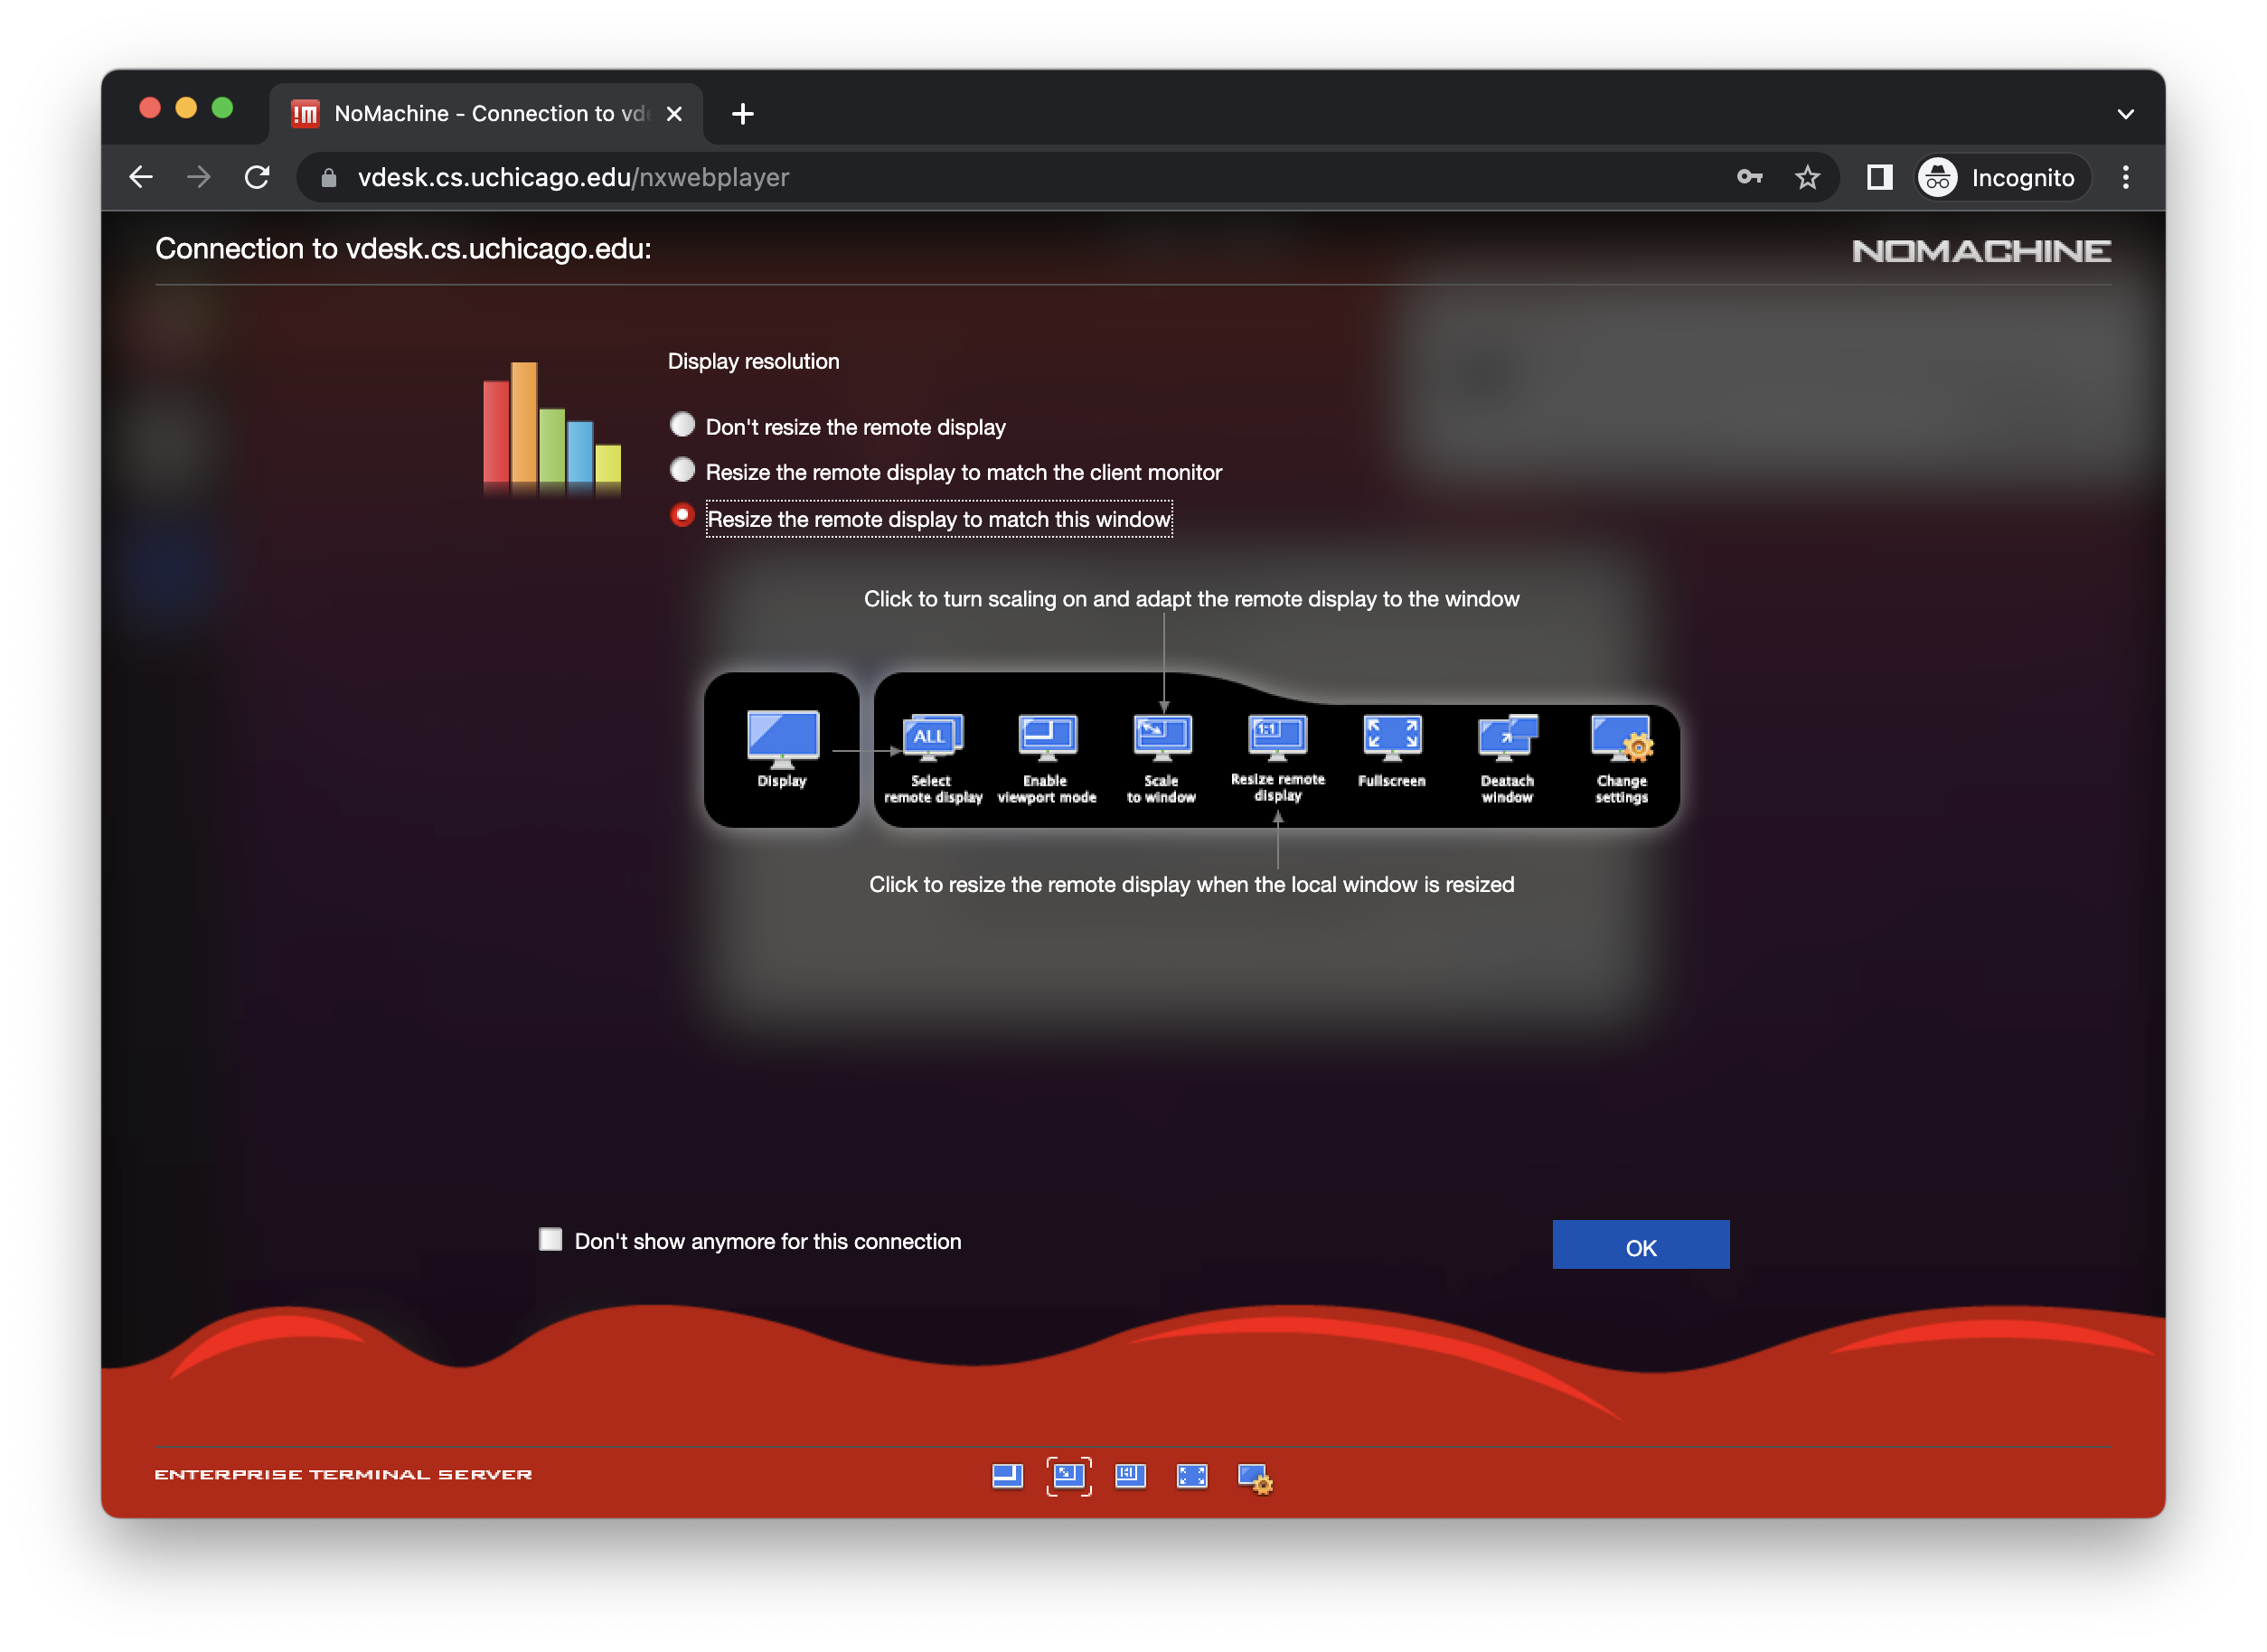Select "Don't resize the remote display" option
This screenshot has width=2267, height=1652.
pyautogui.click(x=682, y=425)
